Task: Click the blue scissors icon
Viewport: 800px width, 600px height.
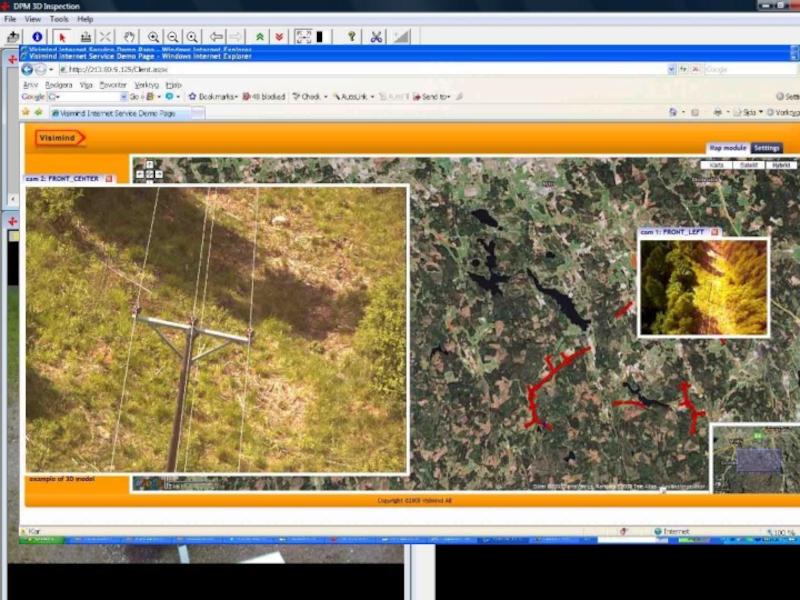Action: point(377,37)
